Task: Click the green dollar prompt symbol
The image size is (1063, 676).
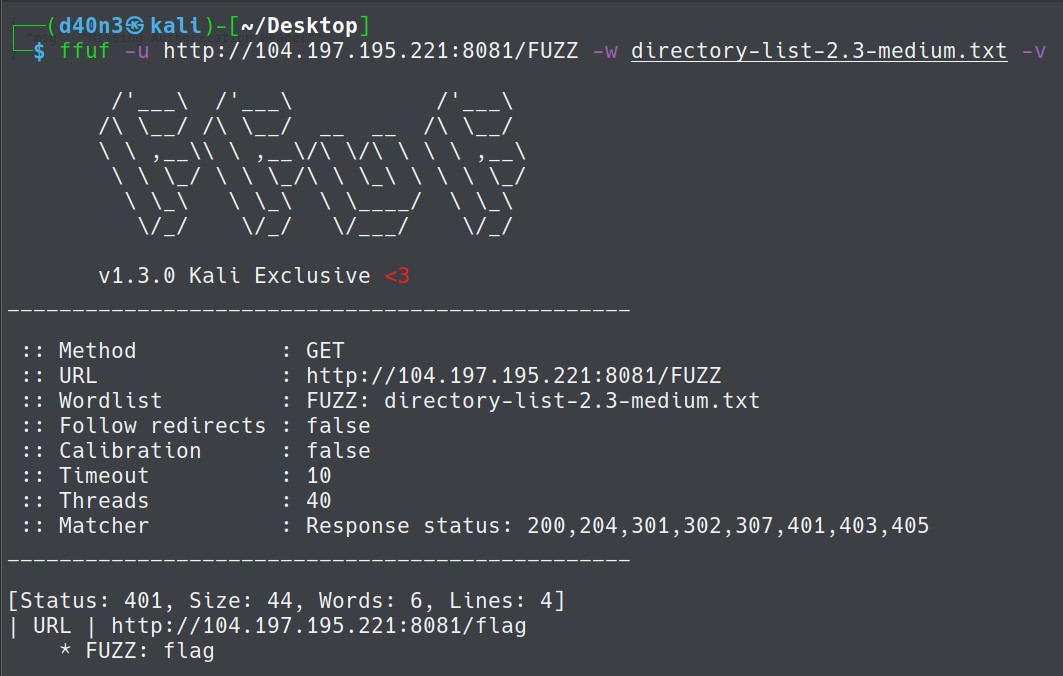Action: coord(39,51)
